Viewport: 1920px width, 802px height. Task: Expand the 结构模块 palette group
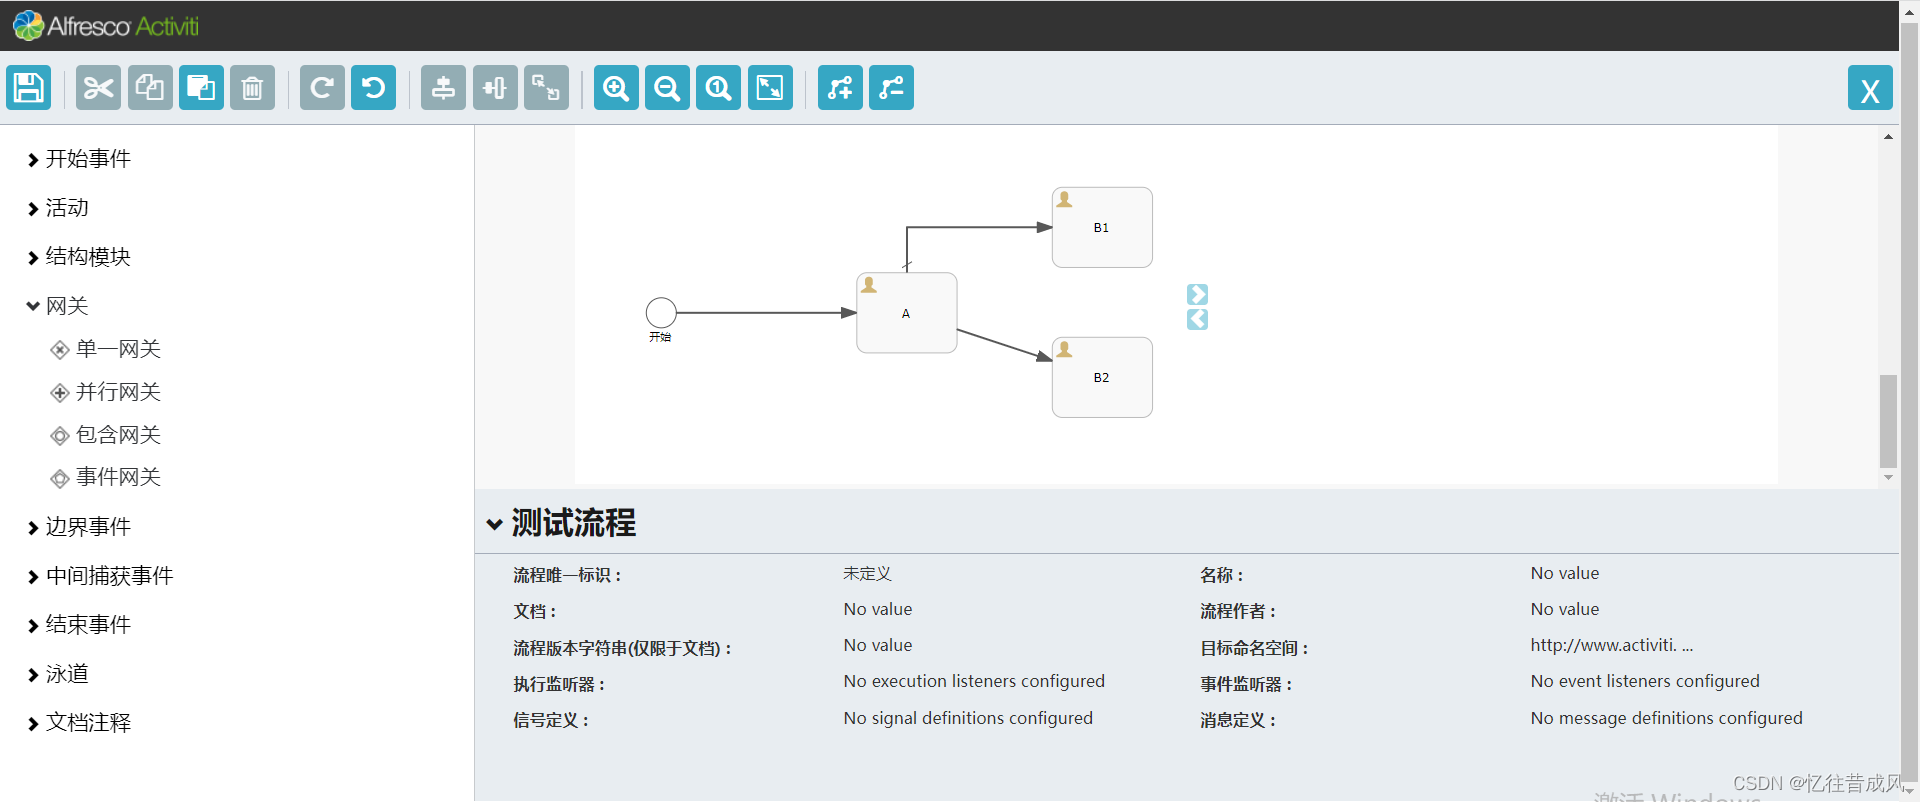coord(80,257)
